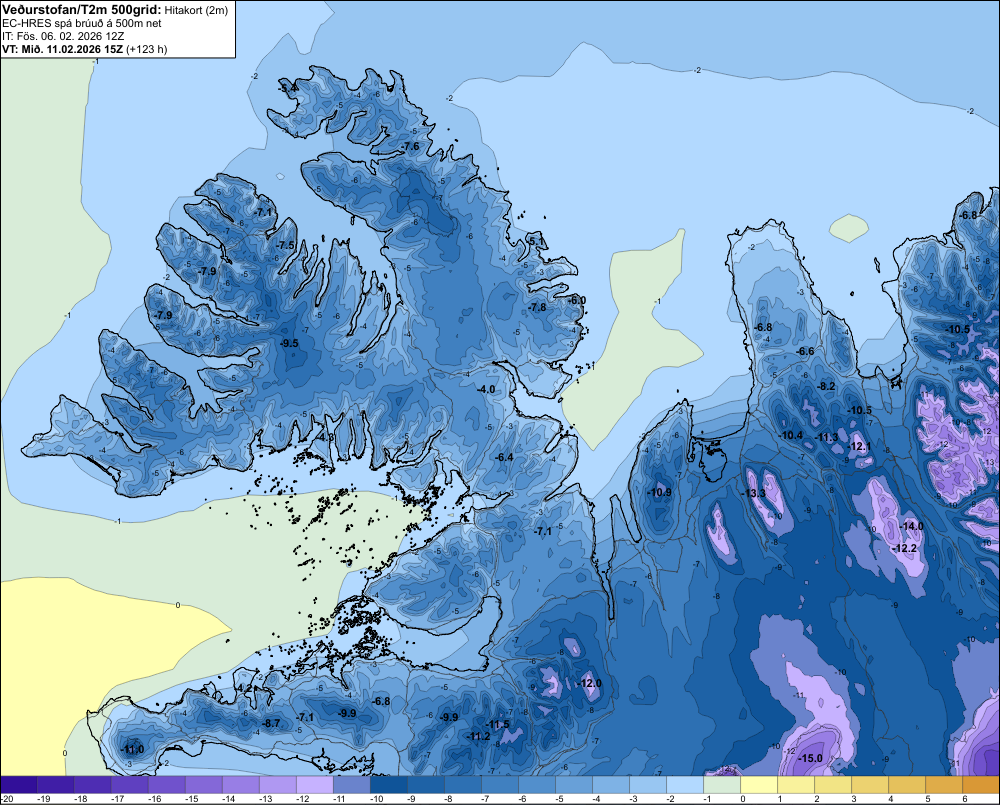
Task: Click the '-10.4' temperature value on the map
Action: (x=791, y=435)
